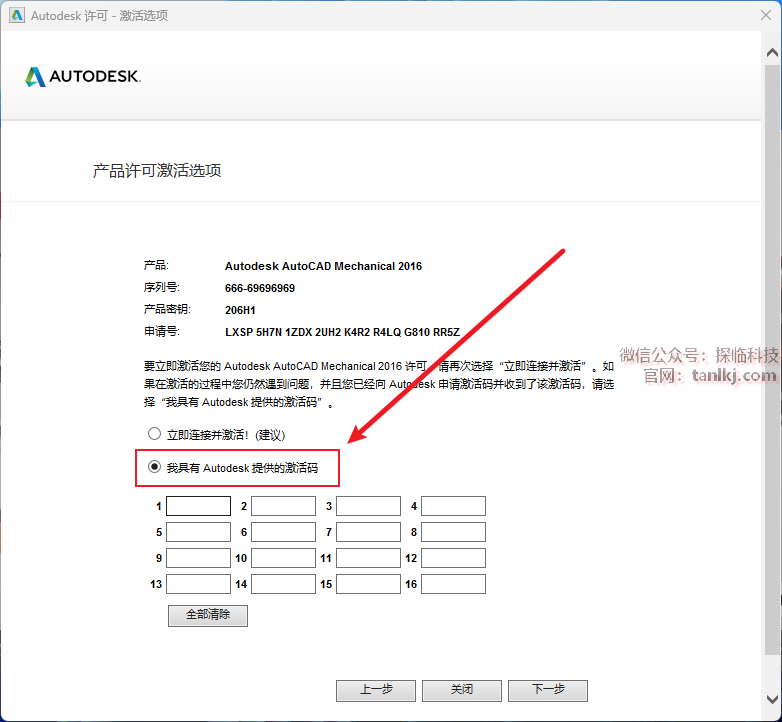Click the '产品许可激活选项' heading
This screenshot has height=722, width=782.
pos(157,171)
